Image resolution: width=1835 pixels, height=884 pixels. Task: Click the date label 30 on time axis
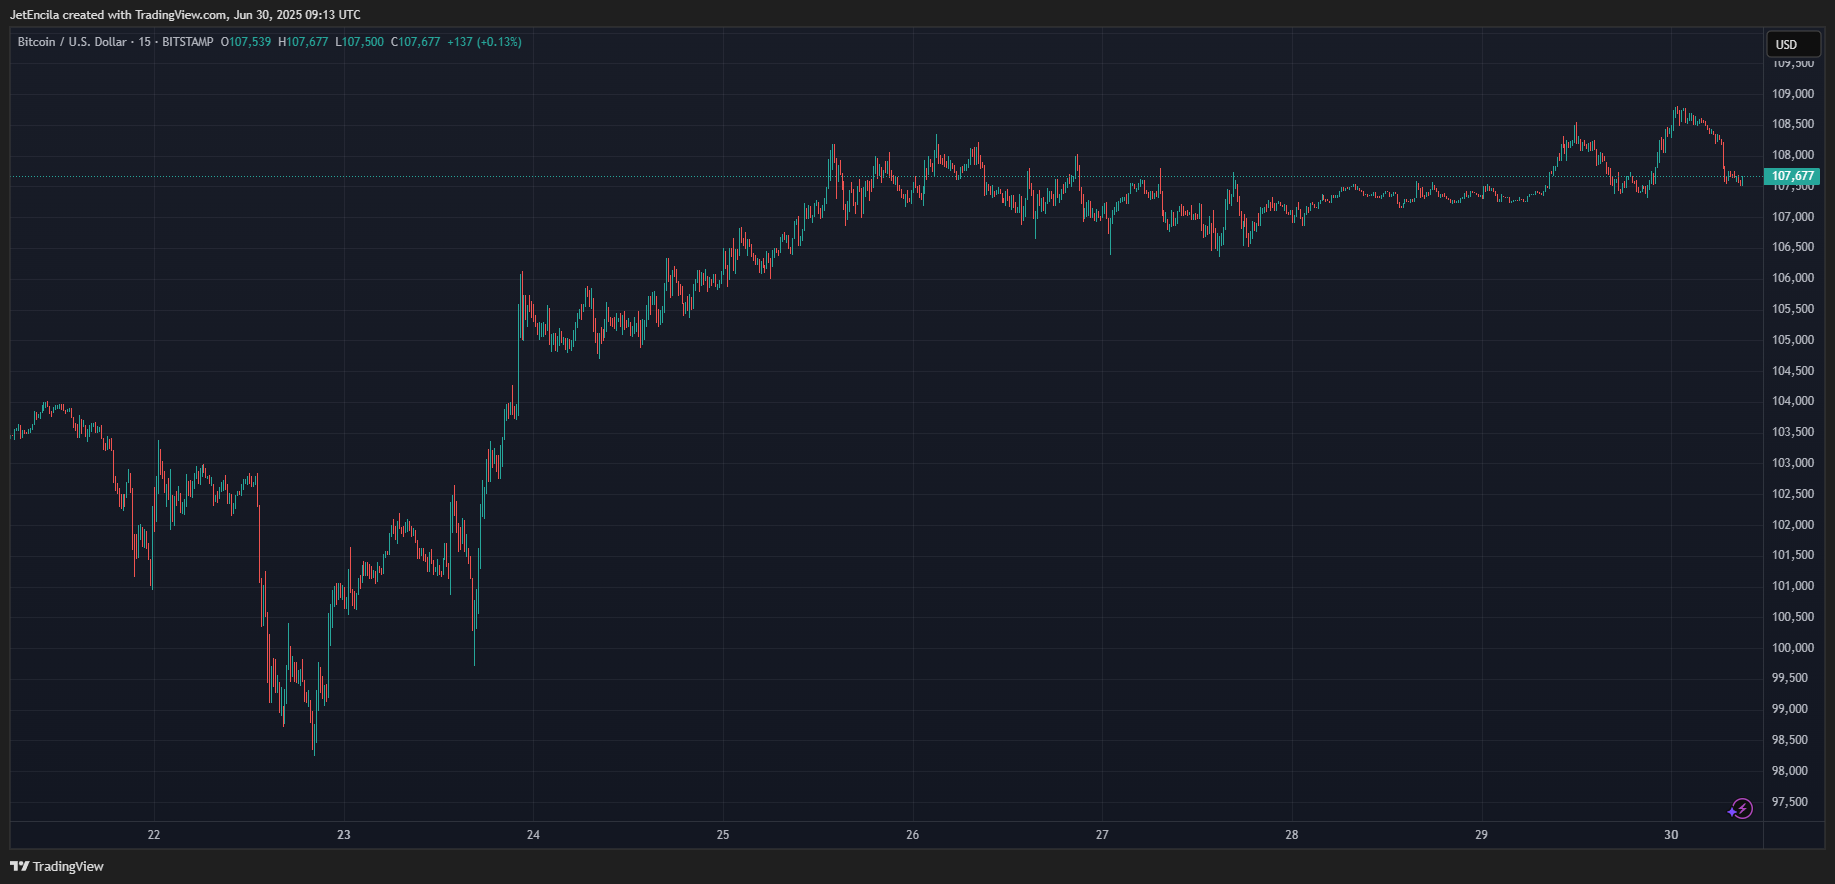pos(1671,835)
